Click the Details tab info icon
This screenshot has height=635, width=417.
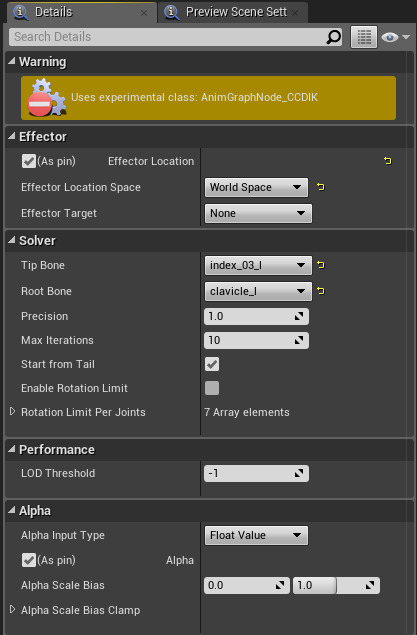20,12
